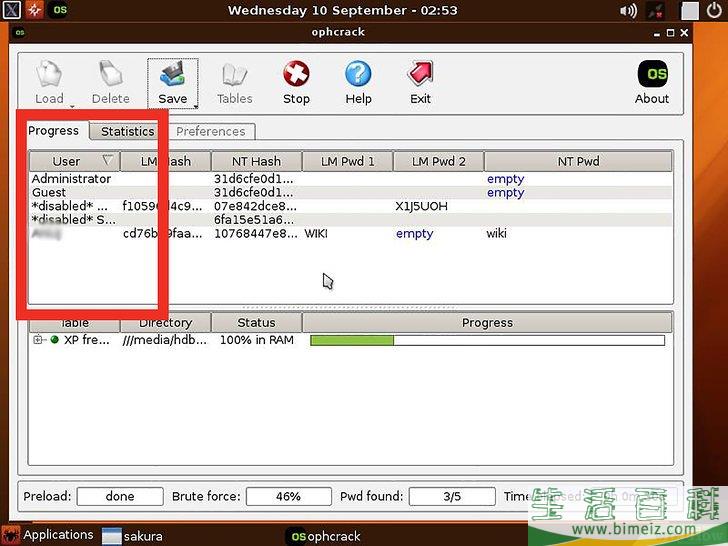This screenshot has width=728, height=546.
Task: Click the Load toolbar icon
Action: tap(49, 74)
